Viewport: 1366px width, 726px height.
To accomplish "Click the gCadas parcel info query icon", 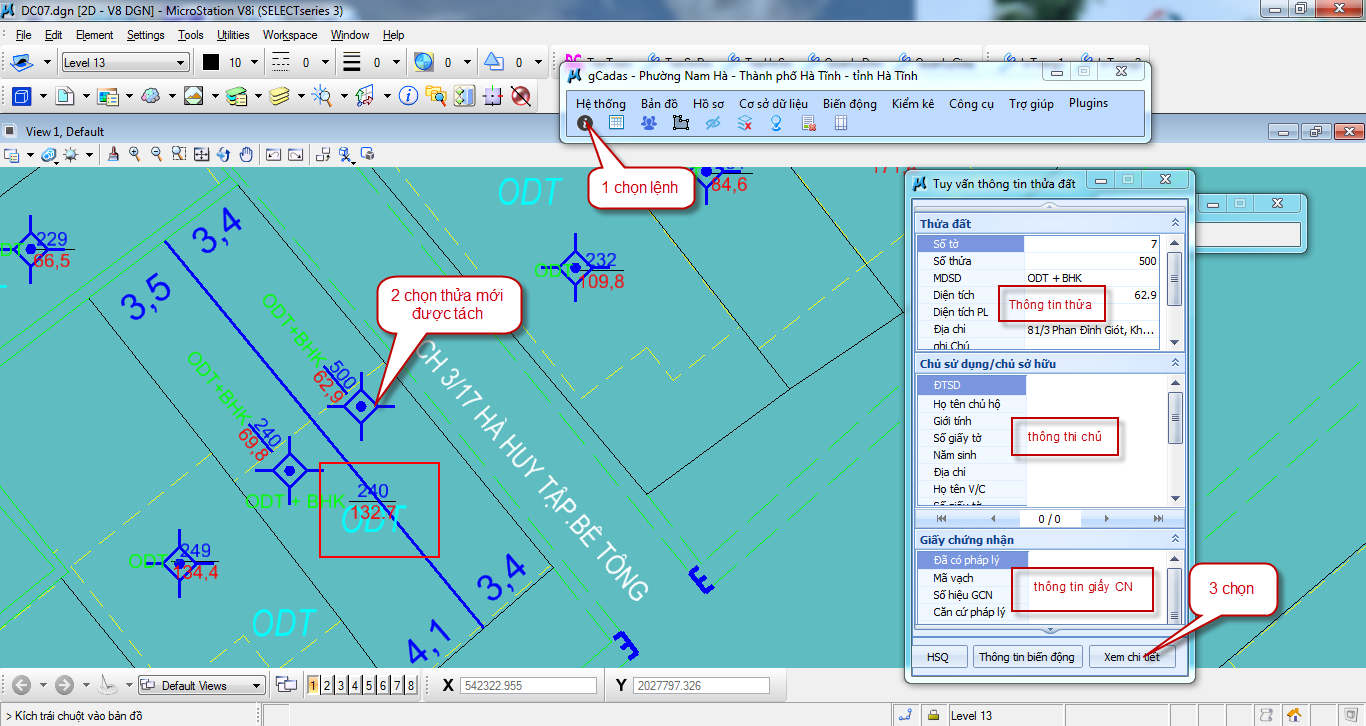I will [586, 123].
